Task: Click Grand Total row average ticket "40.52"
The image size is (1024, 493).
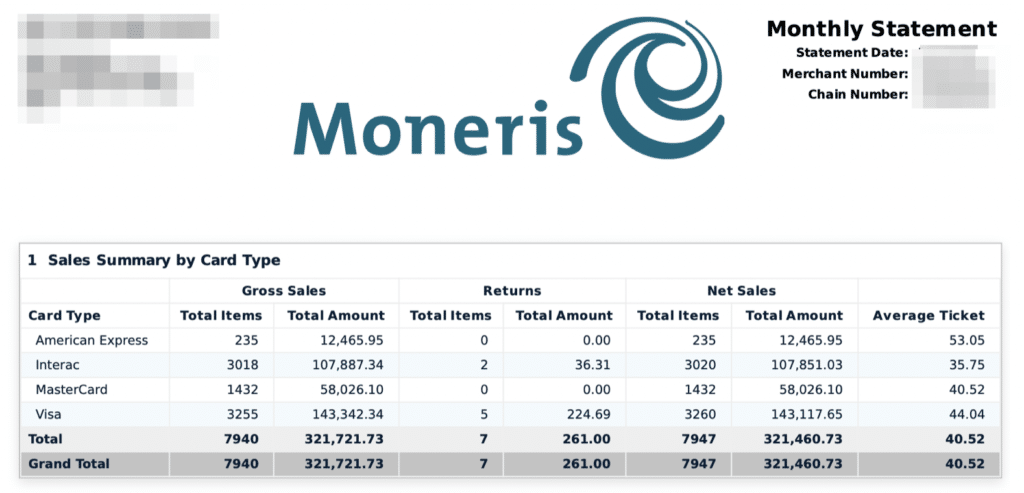Action: click(967, 464)
